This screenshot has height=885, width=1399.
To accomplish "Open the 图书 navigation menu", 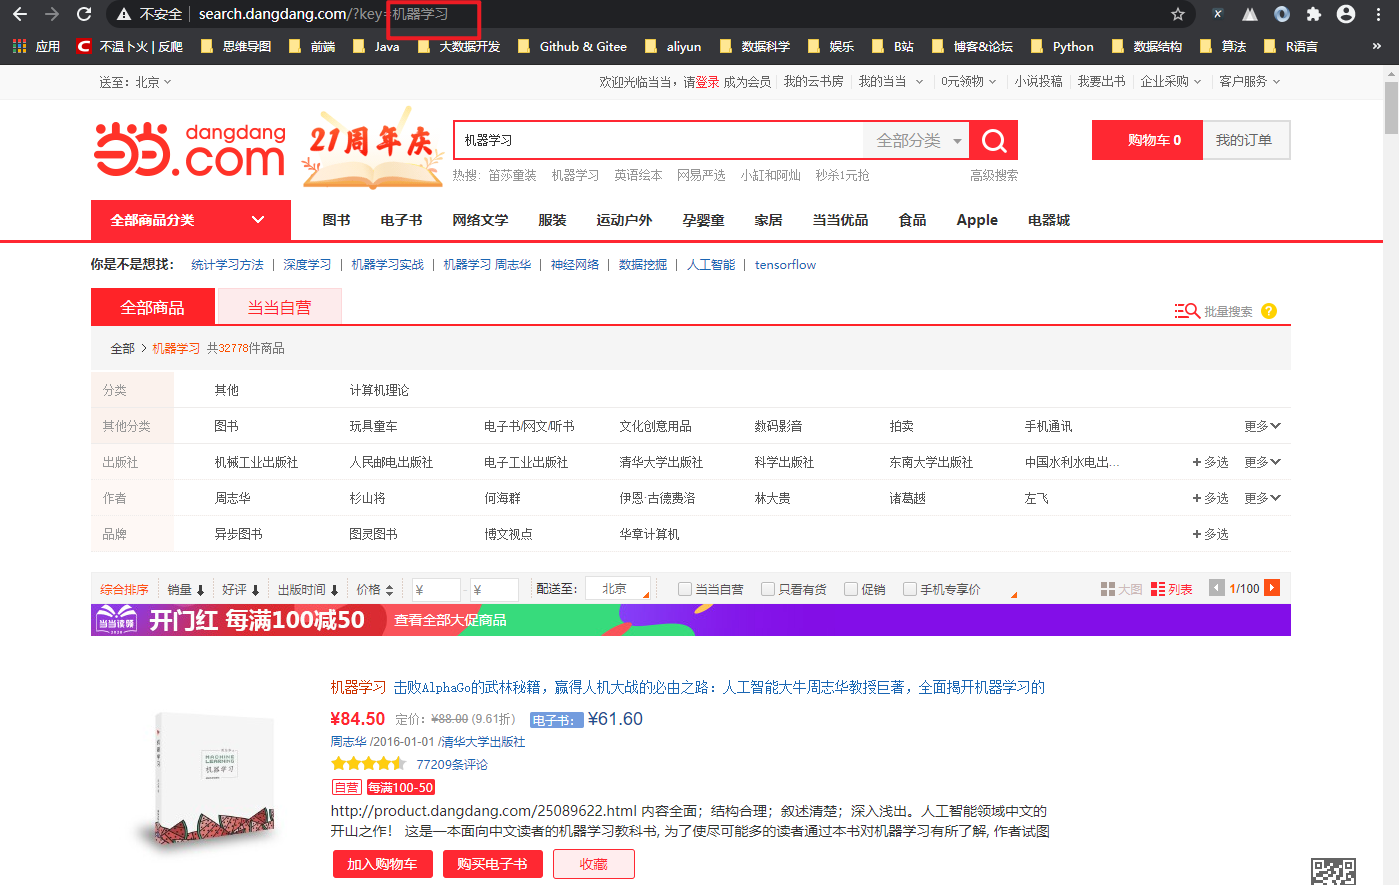I will [336, 220].
